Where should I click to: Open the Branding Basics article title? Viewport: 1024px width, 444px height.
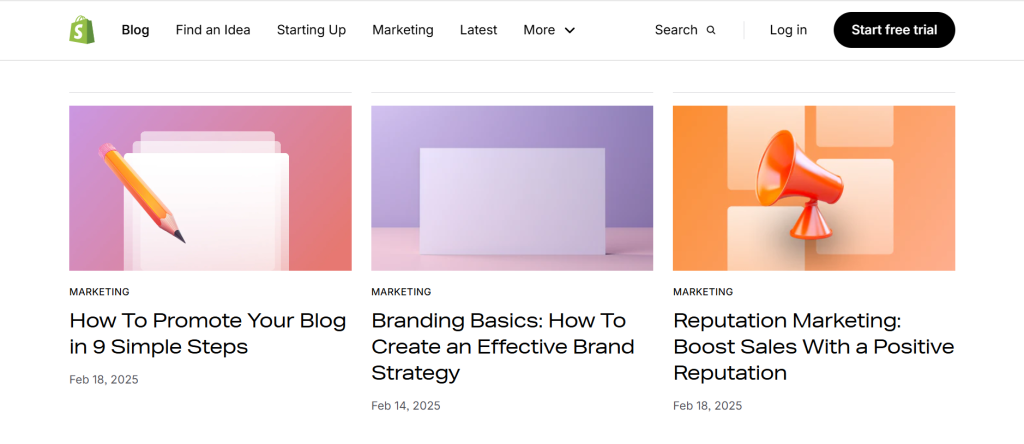pos(502,347)
